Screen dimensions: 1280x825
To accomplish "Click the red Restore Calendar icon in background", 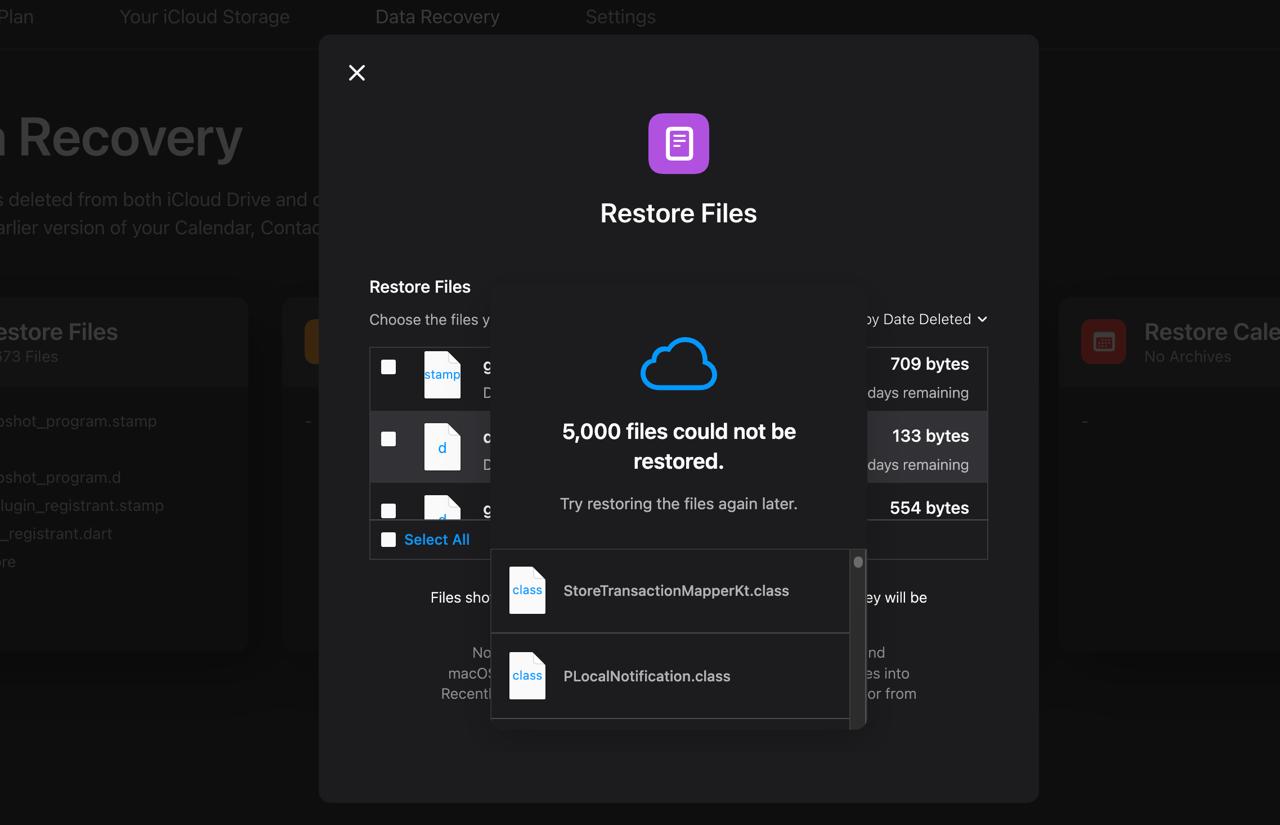I will [x=1104, y=342].
